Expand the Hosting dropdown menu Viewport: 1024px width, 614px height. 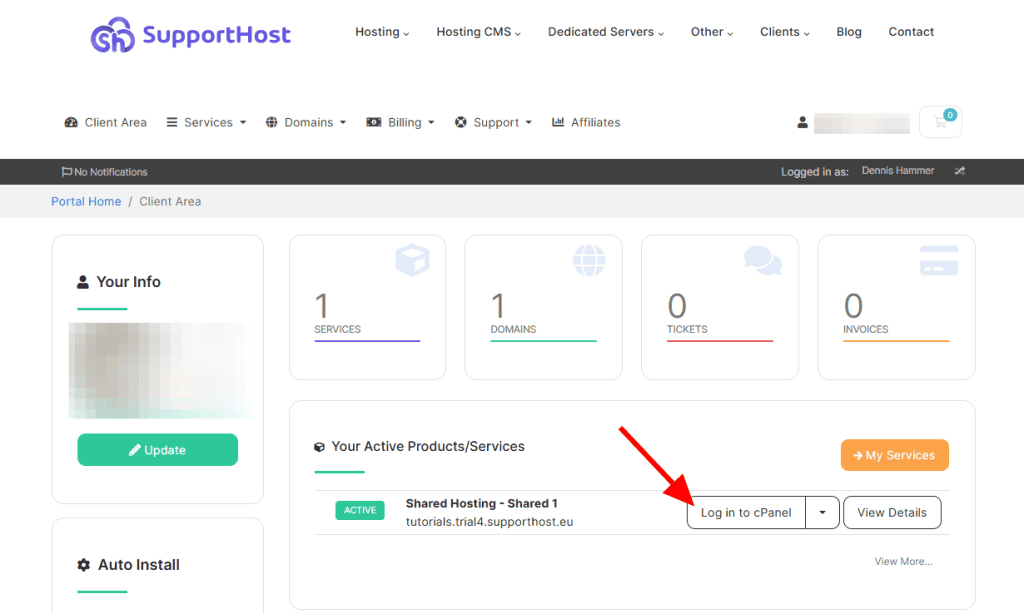(x=382, y=32)
